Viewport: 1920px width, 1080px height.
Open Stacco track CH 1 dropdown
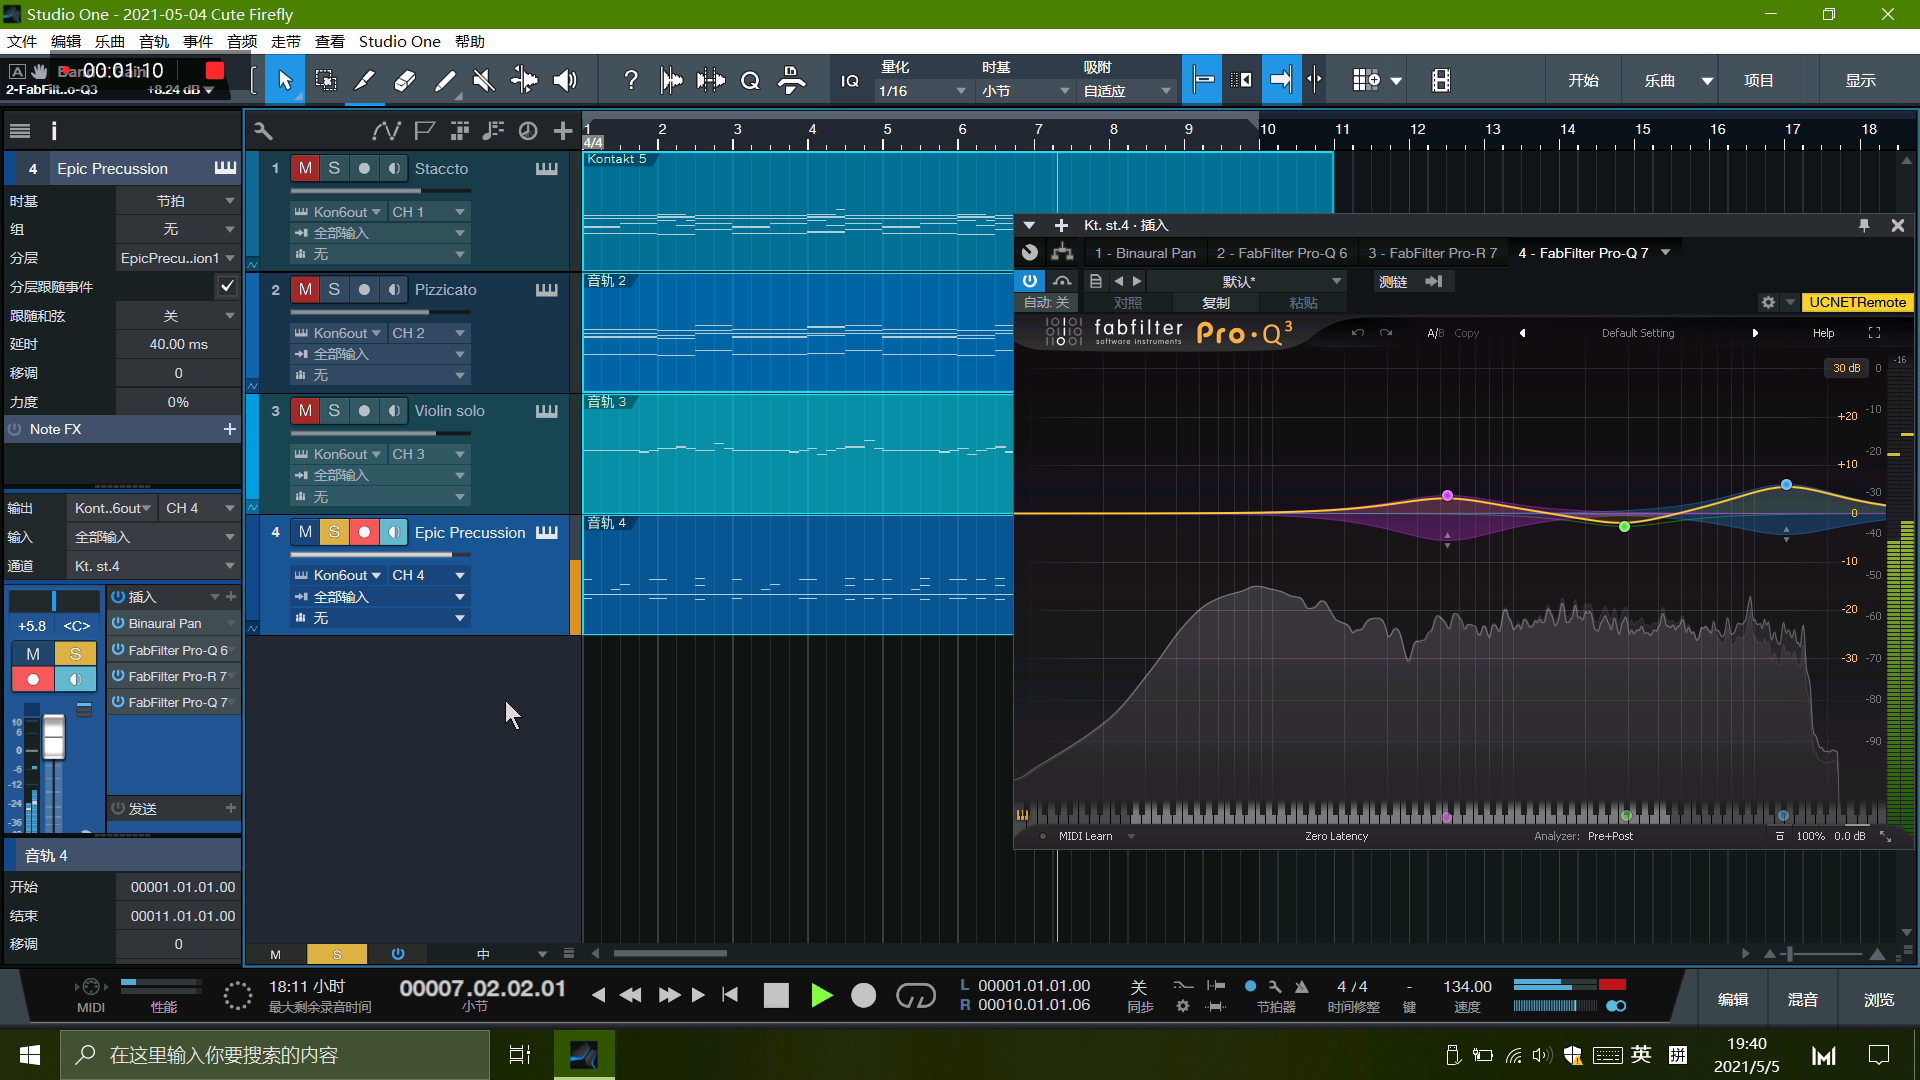click(x=428, y=212)
